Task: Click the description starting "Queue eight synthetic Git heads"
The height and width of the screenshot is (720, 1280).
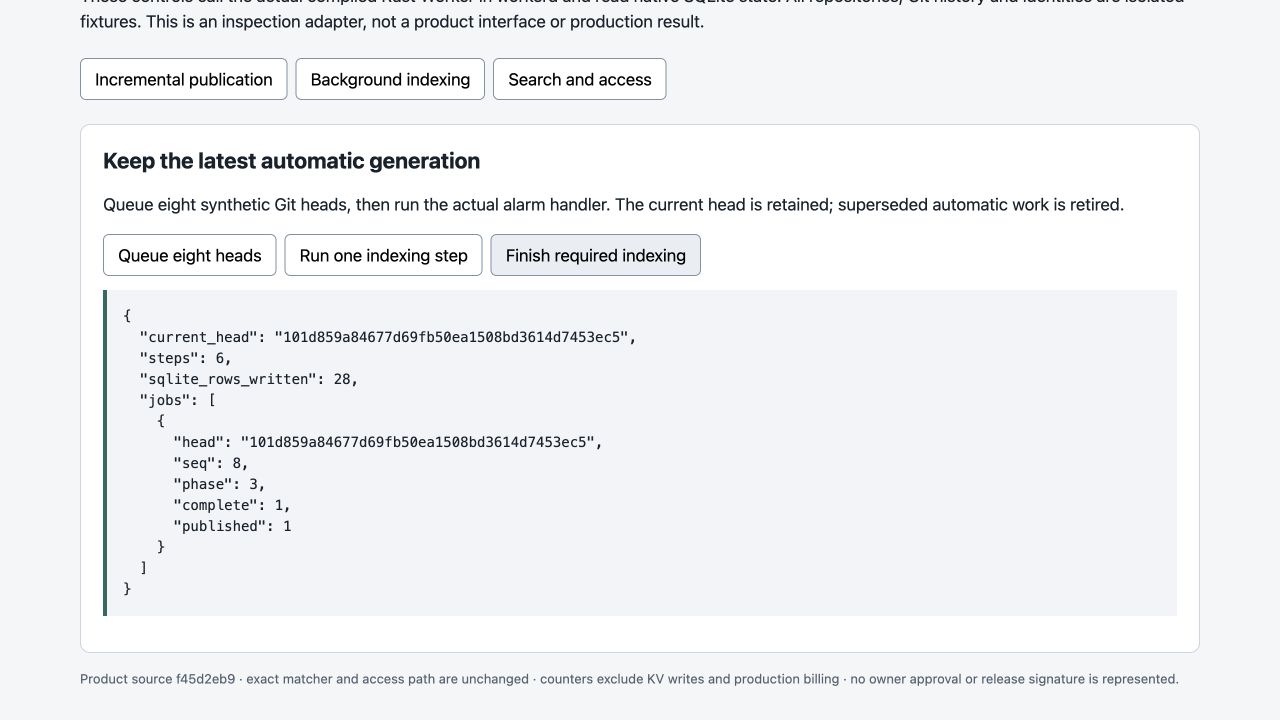Action: click(613, 205)
